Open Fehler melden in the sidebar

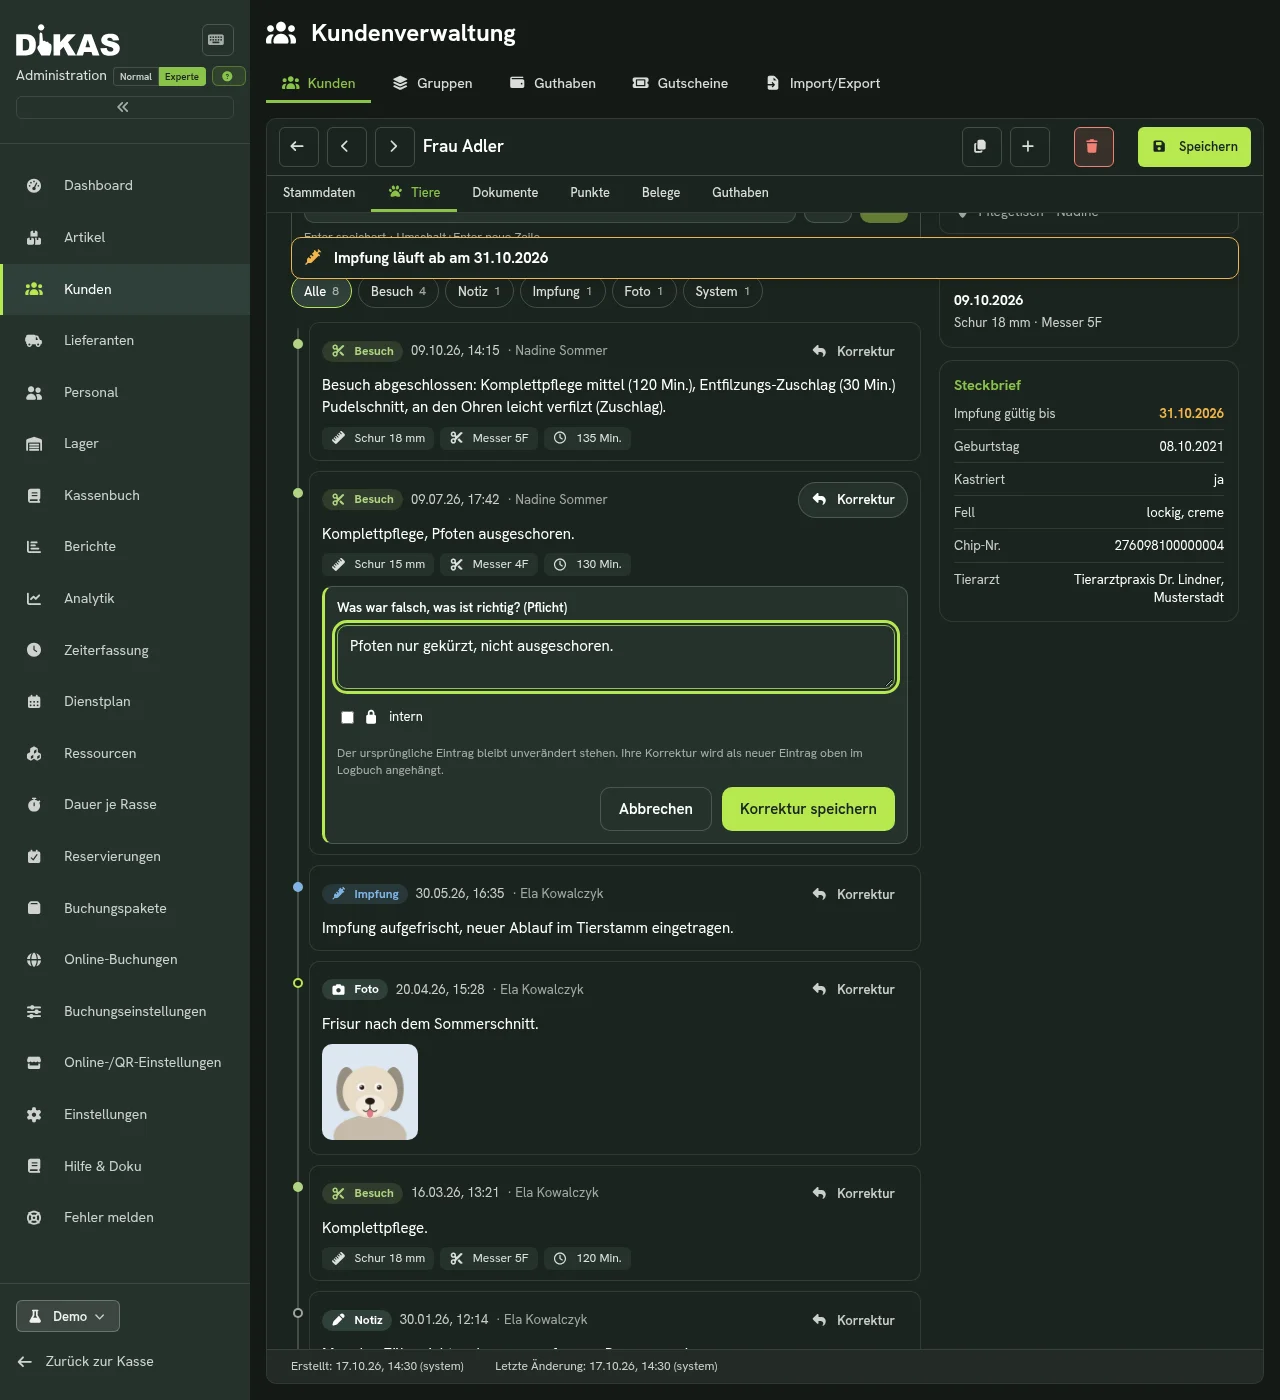pyautogui.click(x=125, y=1217)
